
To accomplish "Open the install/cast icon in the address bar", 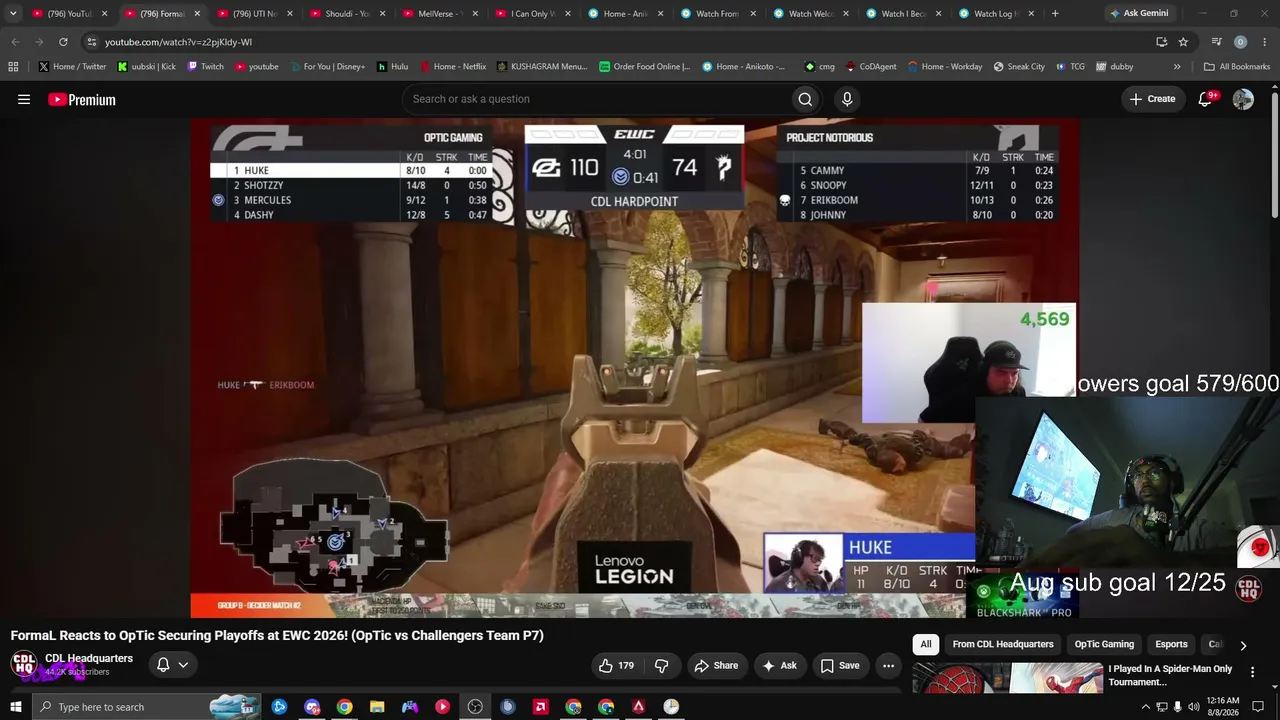I will 1161,42.
